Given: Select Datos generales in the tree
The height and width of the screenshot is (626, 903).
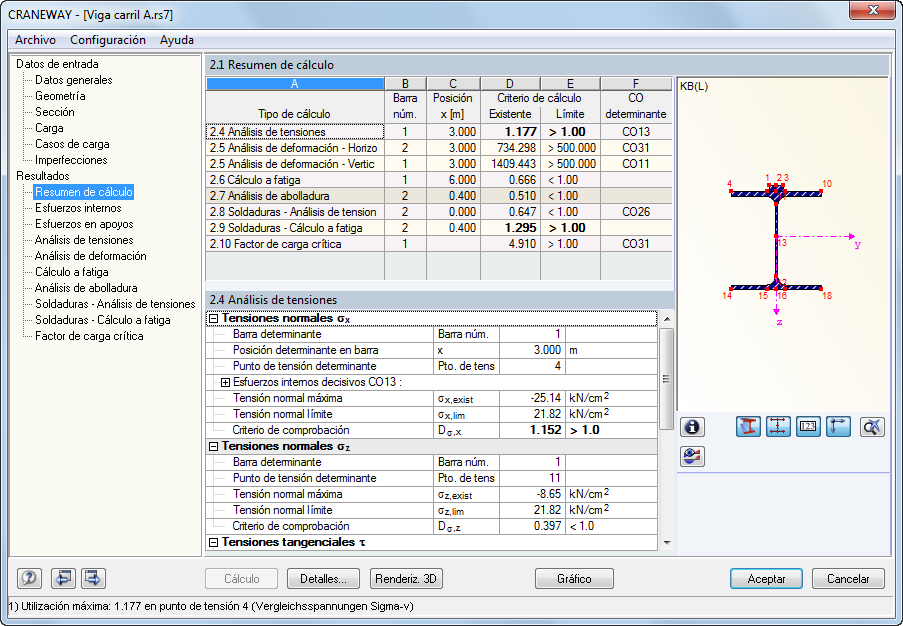Looking at the screenshot, I should point(74,80).
